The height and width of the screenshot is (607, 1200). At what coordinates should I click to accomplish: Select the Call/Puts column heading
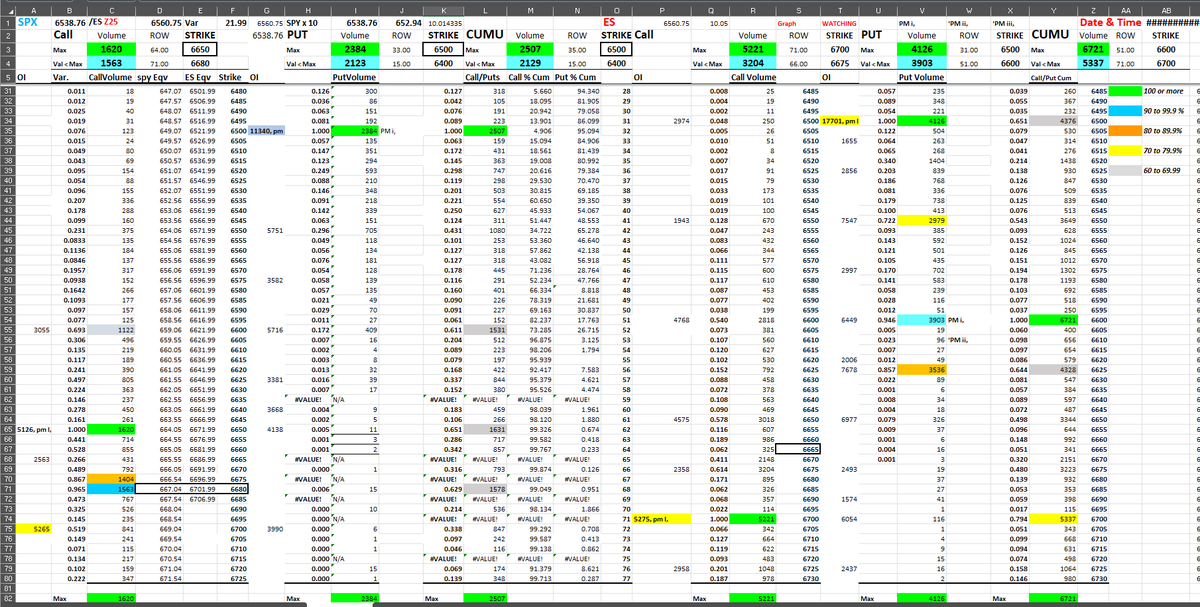pos(485,76)
